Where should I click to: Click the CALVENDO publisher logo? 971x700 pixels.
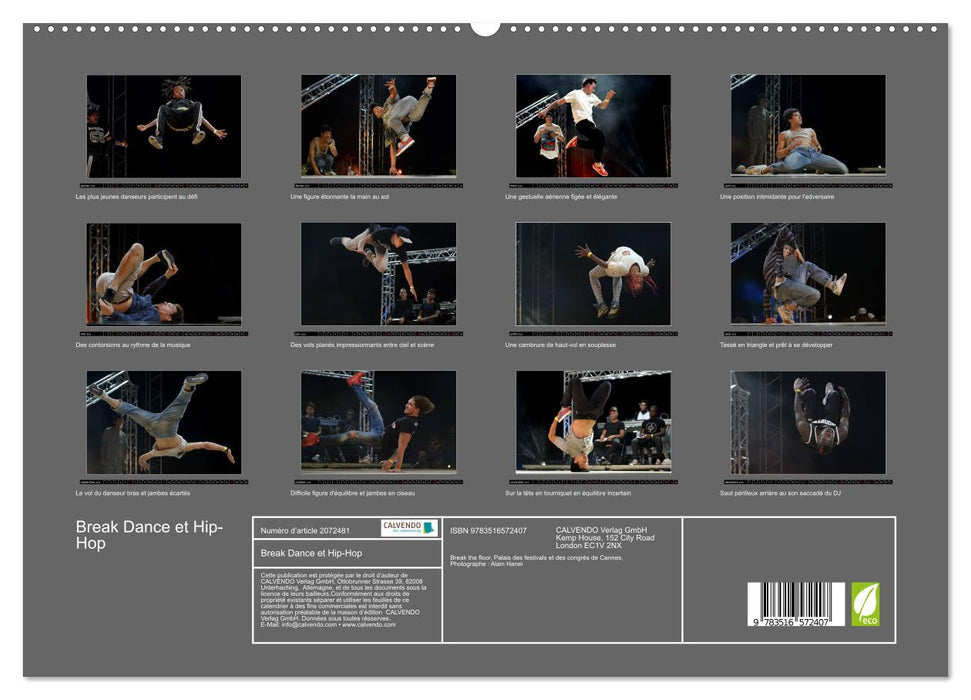click(405, 529)
